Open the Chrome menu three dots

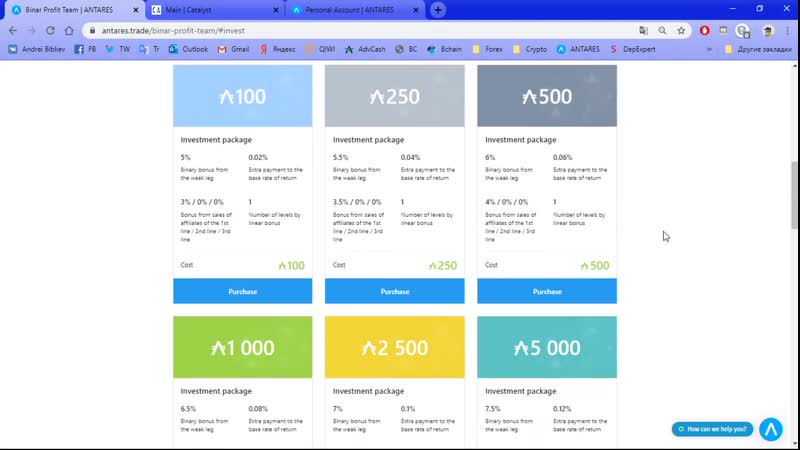(x=788, y=31)
